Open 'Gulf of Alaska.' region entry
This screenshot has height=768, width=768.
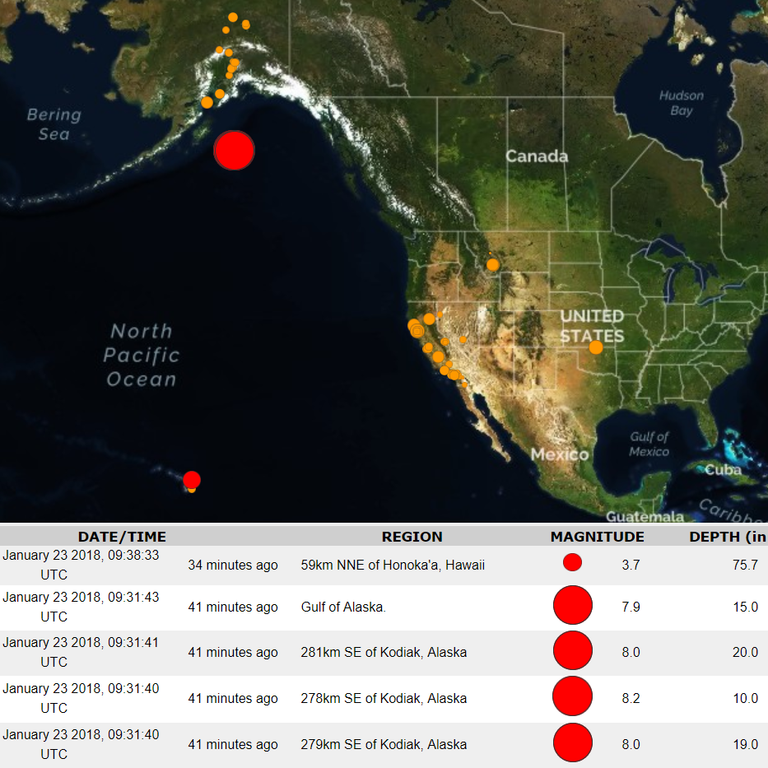click(x=343, y=607)
